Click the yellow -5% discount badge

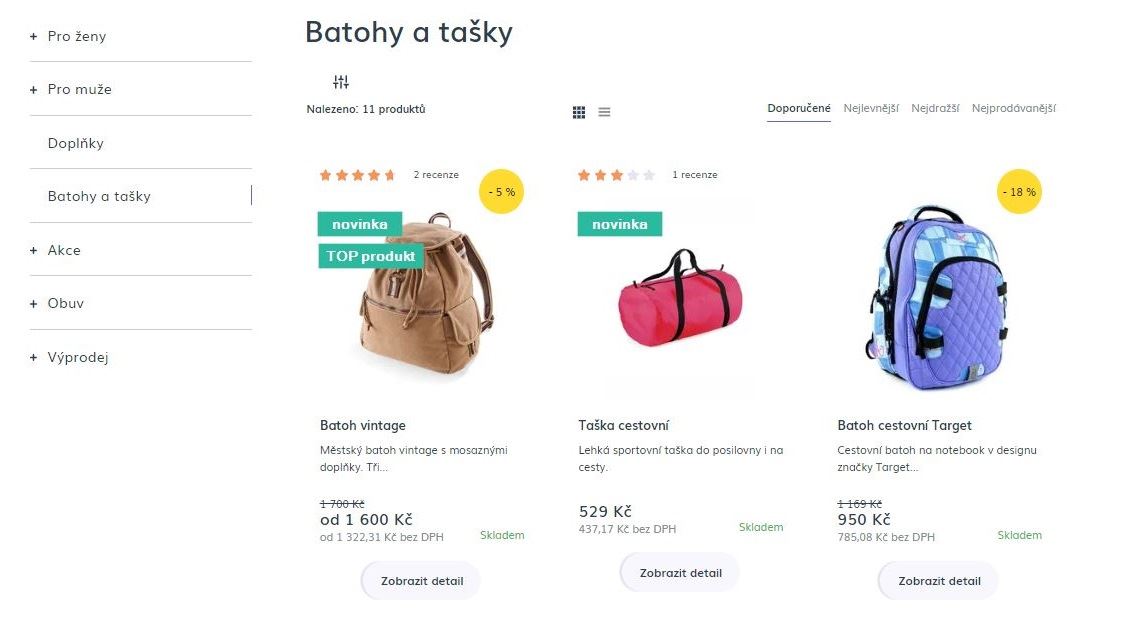(x=501, y=191)
